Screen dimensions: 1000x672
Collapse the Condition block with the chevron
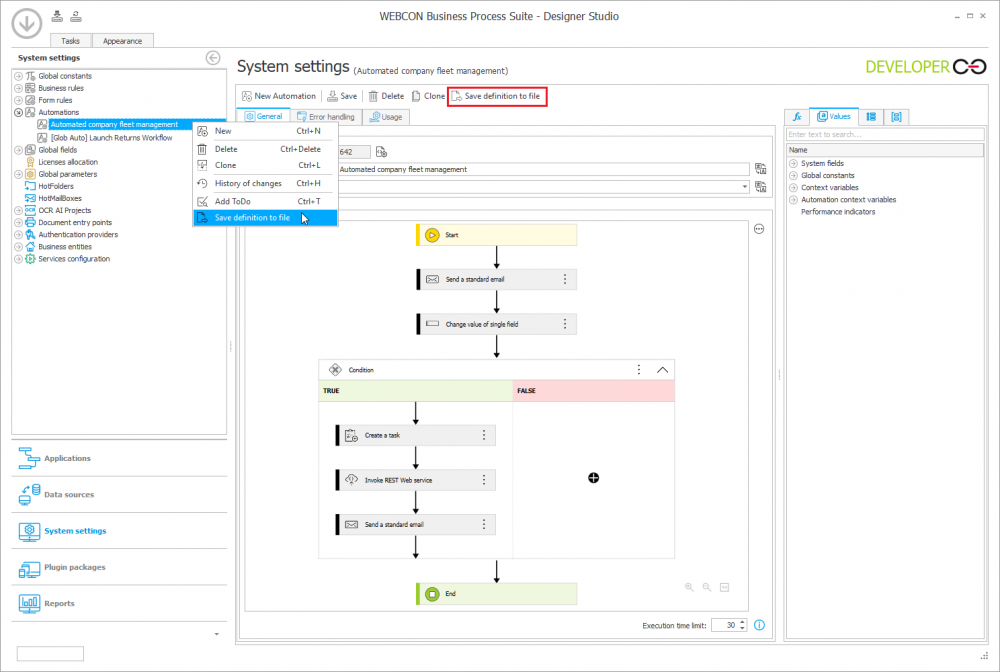pos(663,370)
